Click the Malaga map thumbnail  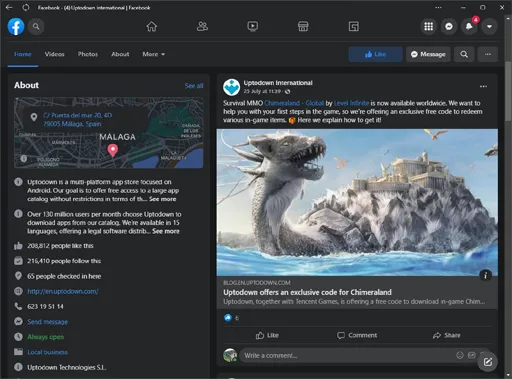[109, 133]
